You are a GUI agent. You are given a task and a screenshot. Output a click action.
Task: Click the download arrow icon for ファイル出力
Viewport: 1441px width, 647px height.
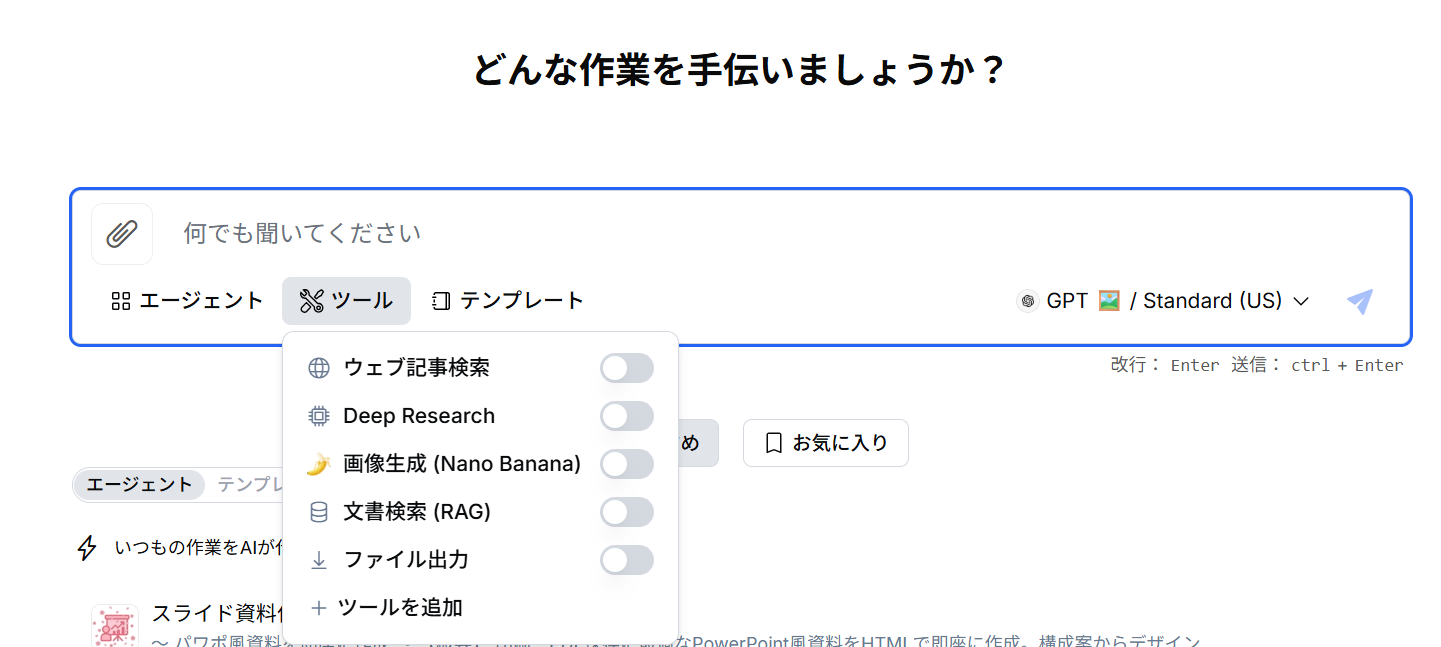(319, 560)
